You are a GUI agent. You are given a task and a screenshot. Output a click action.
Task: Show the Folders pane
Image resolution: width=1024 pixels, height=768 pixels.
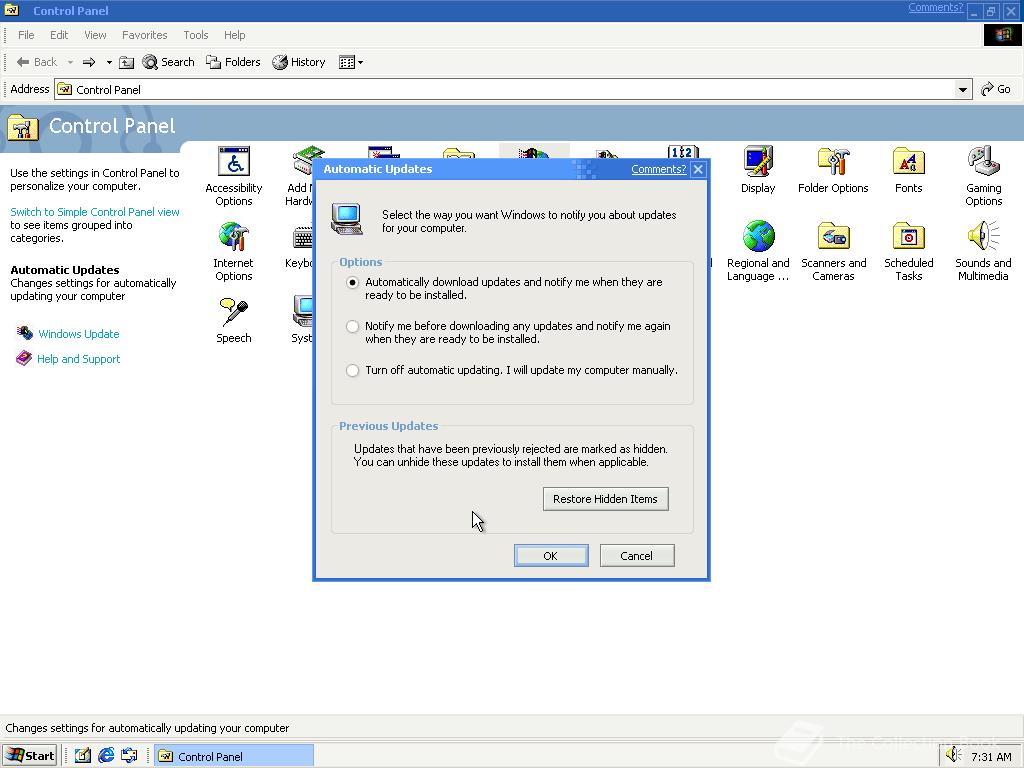[x=233, y=62]
